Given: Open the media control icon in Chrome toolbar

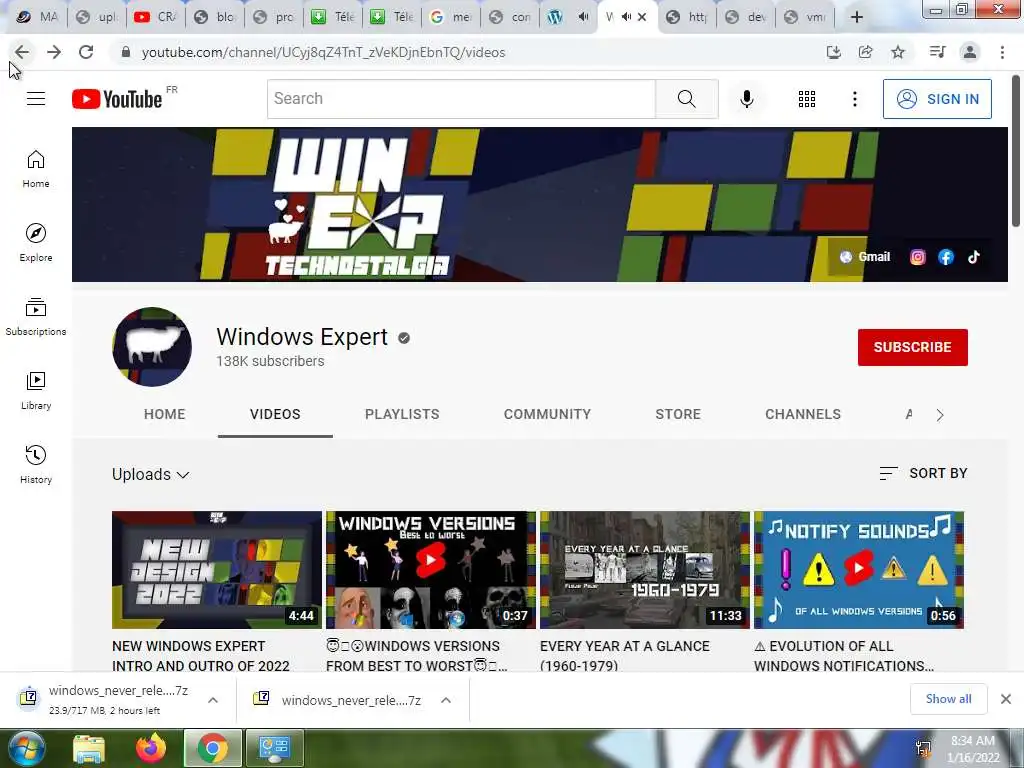Looking at the screenshot, I should point(937,52).
